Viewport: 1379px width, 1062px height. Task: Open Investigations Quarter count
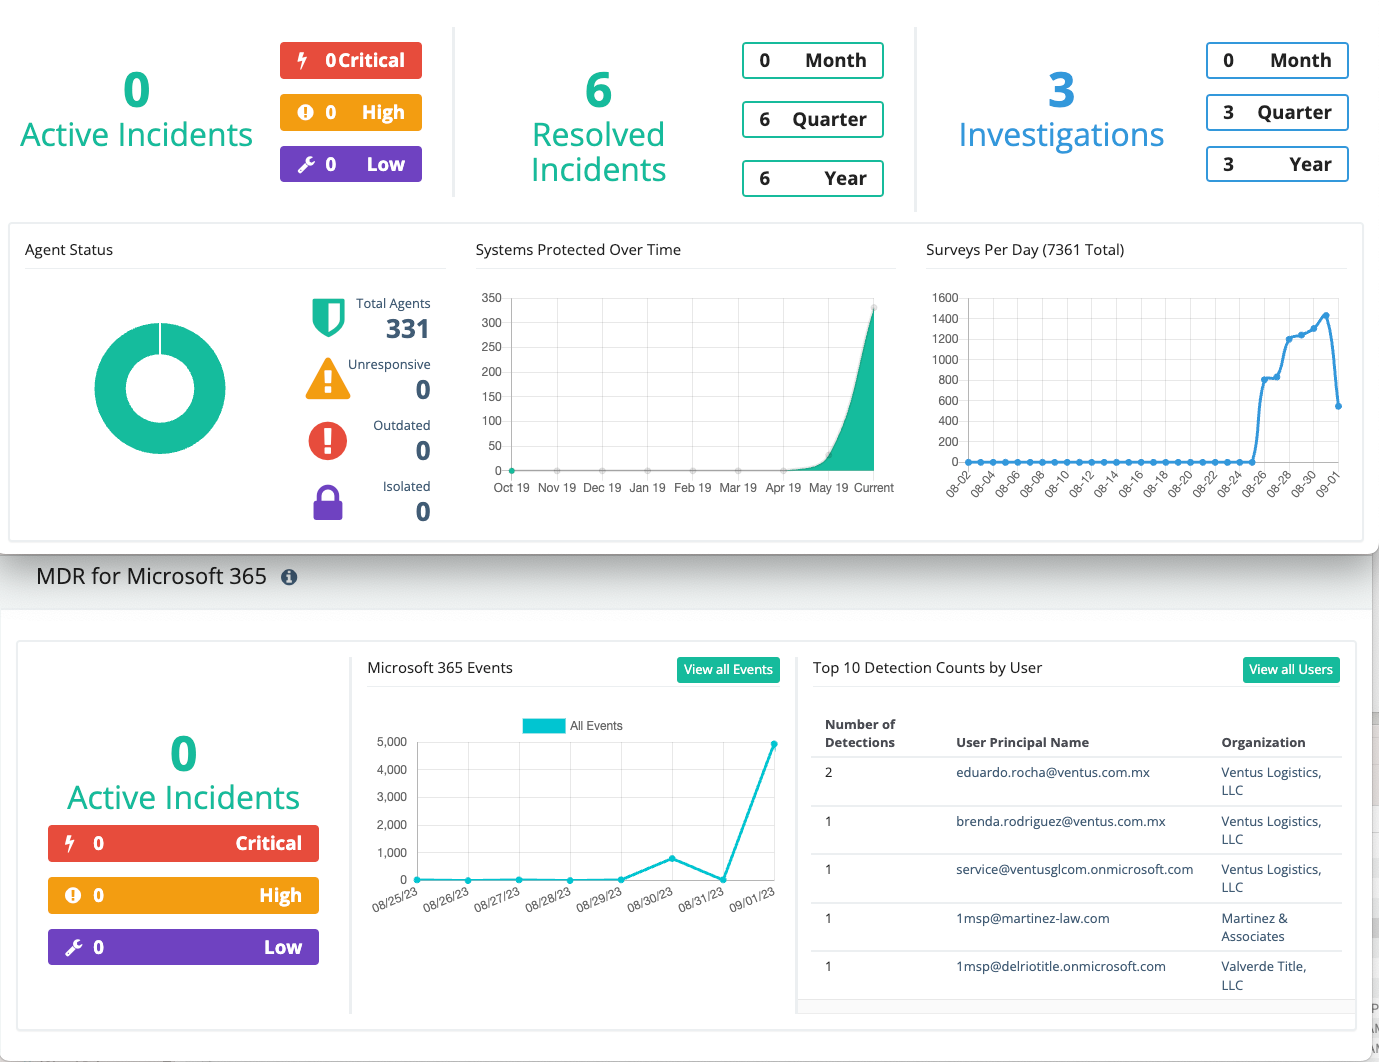pos(1277,112)
